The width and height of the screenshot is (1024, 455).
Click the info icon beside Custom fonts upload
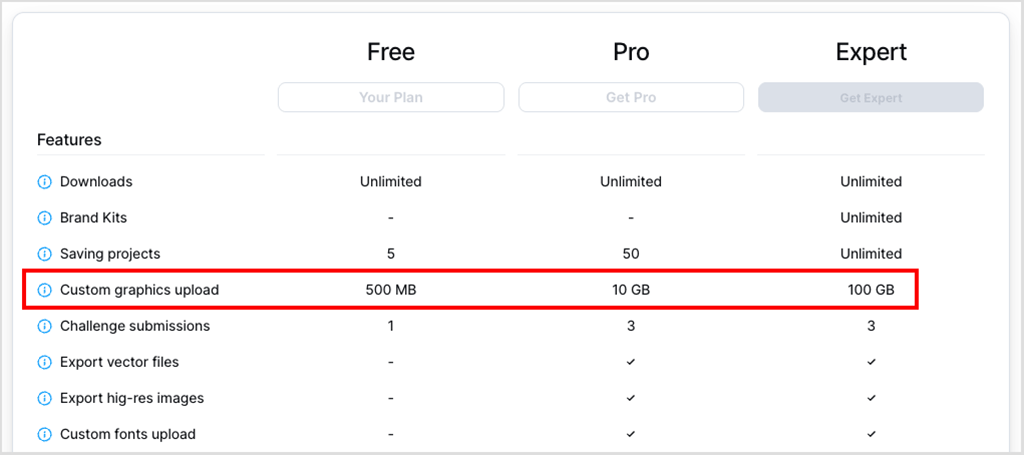[44, 434]
